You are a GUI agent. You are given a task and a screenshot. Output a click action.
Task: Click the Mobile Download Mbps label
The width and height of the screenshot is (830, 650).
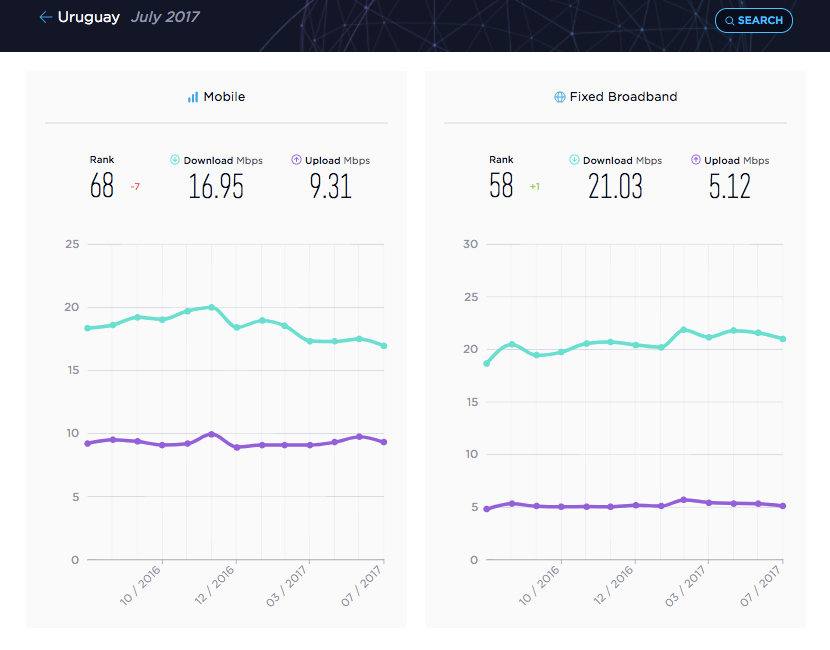(x=223, y=160)
